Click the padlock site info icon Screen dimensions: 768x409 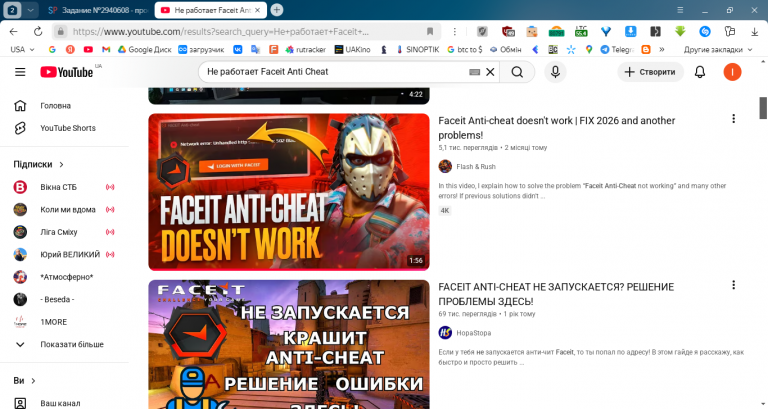pos(60,31)
